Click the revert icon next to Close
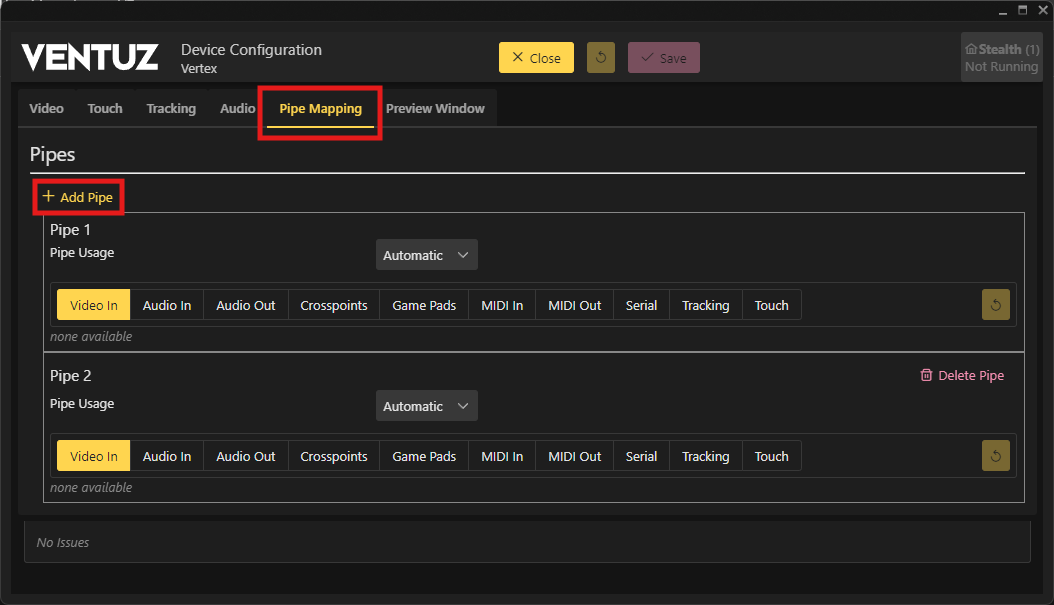Screen dimensions: 1054x605 point(600,58)
